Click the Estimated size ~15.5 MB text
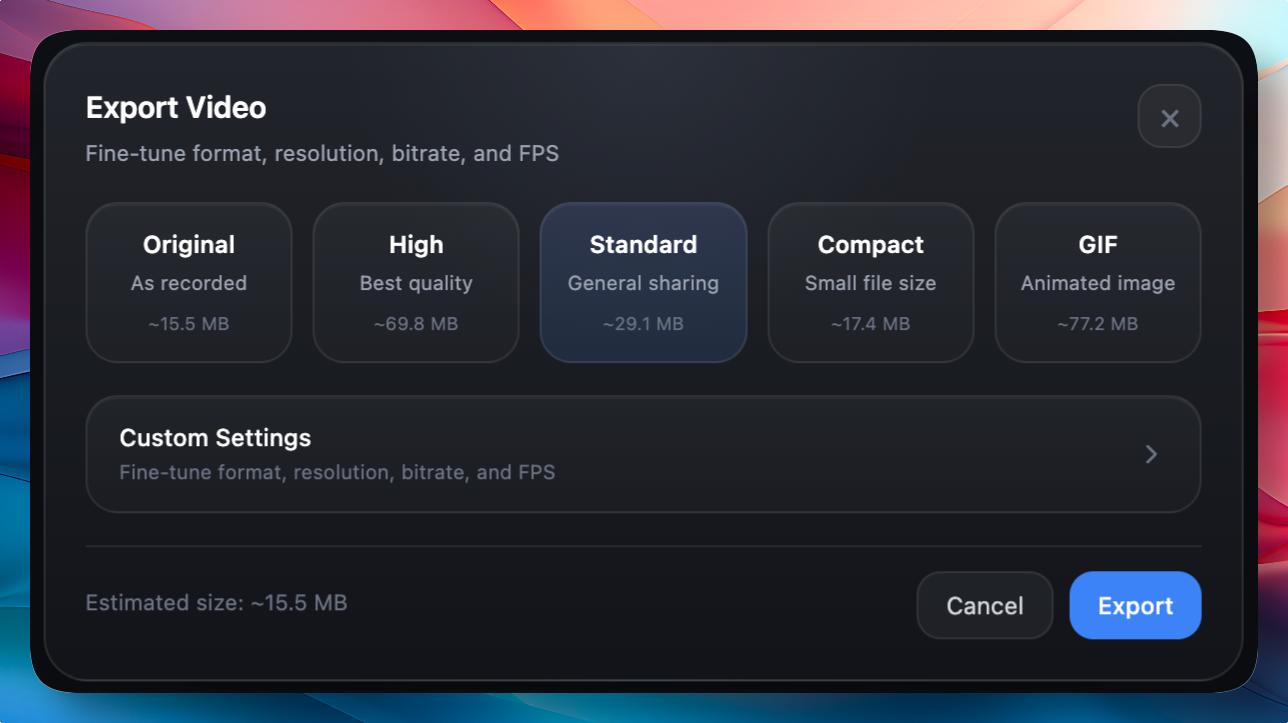This screenshot has height=723, width=1288. 216,603
